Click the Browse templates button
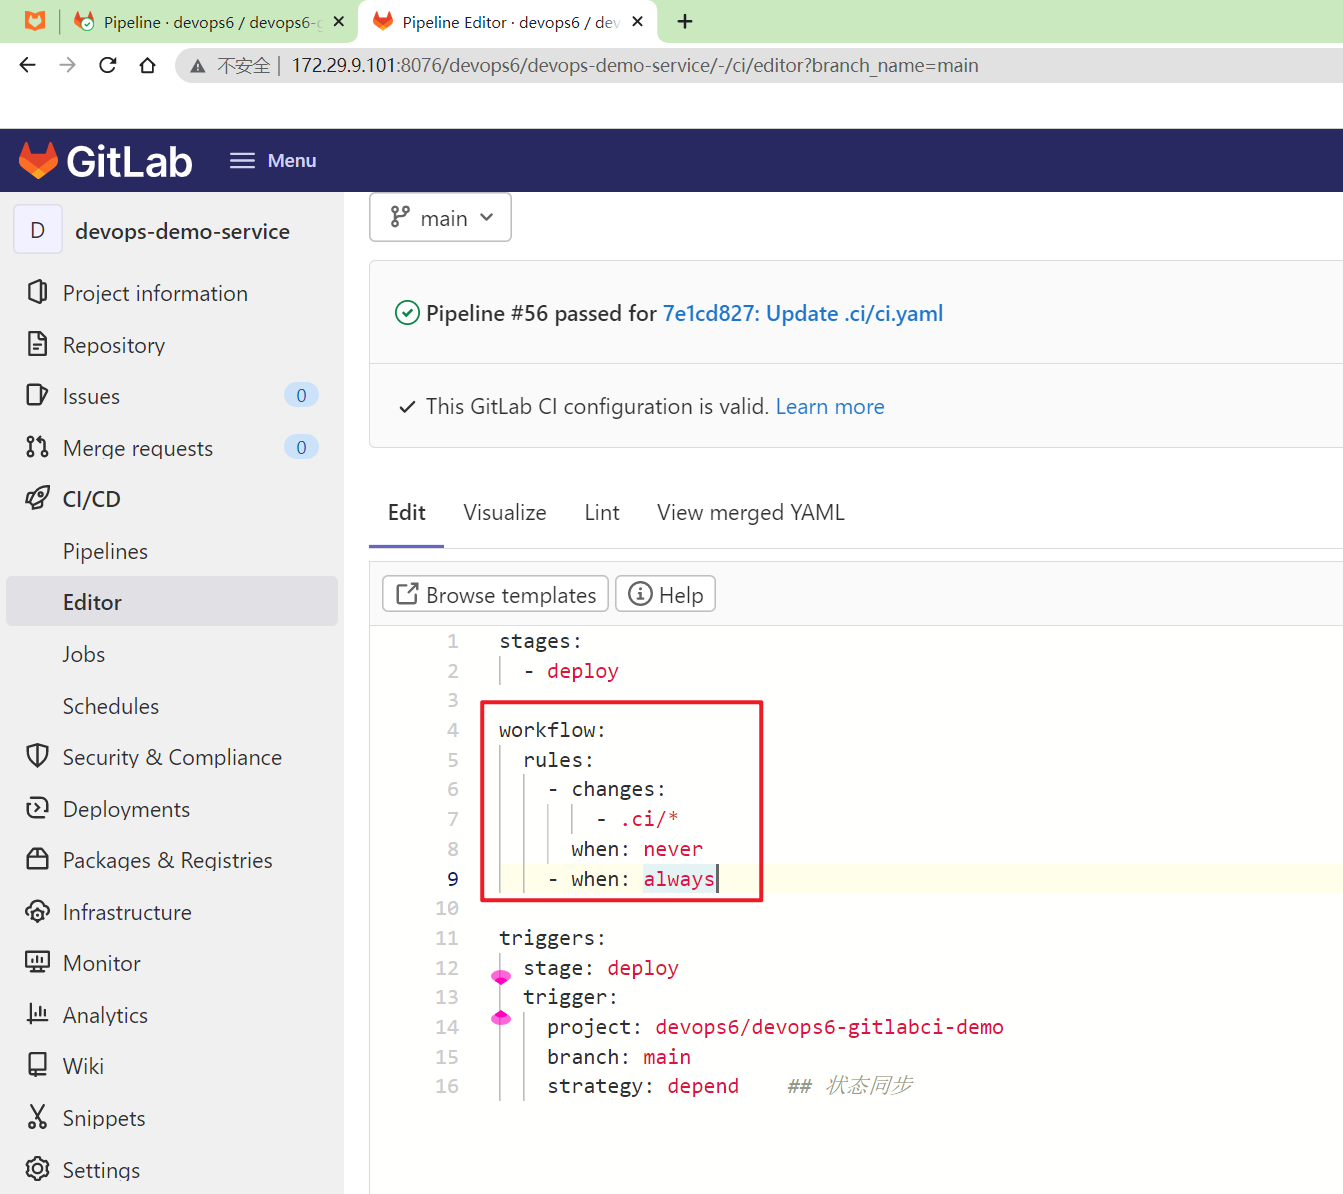 [496, 594]
